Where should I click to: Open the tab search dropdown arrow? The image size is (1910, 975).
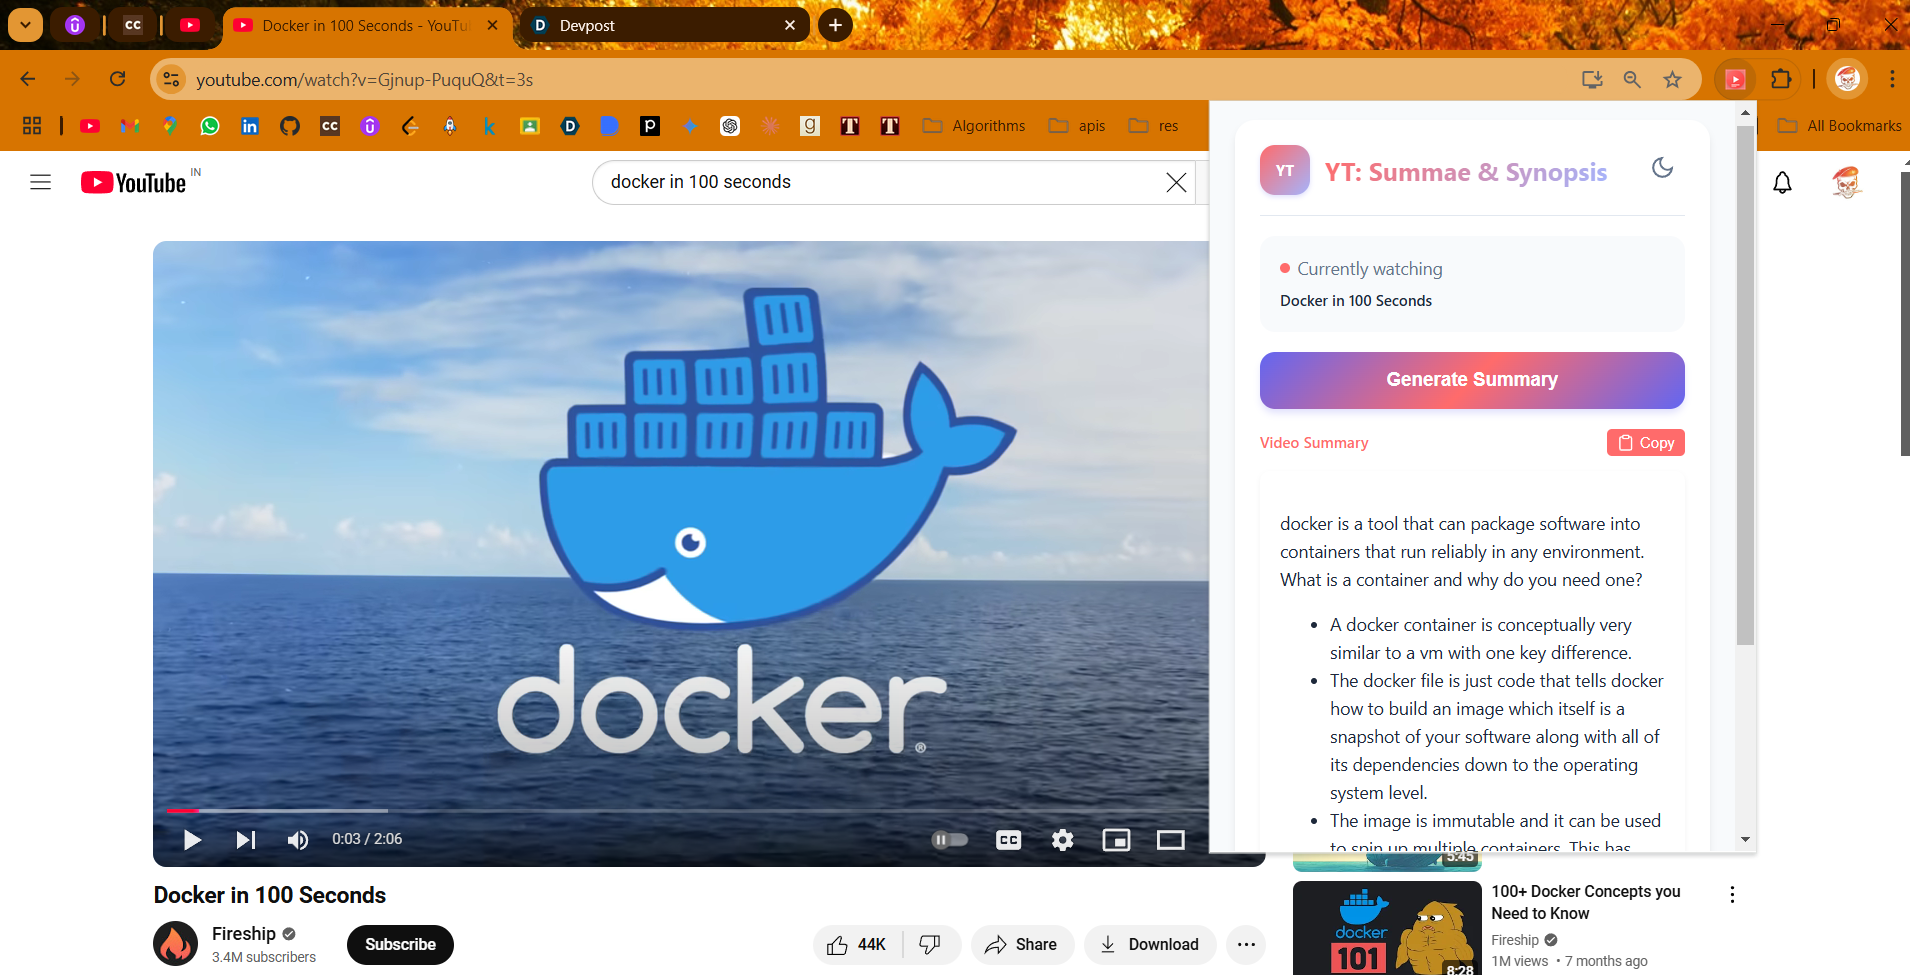point(25,25)
